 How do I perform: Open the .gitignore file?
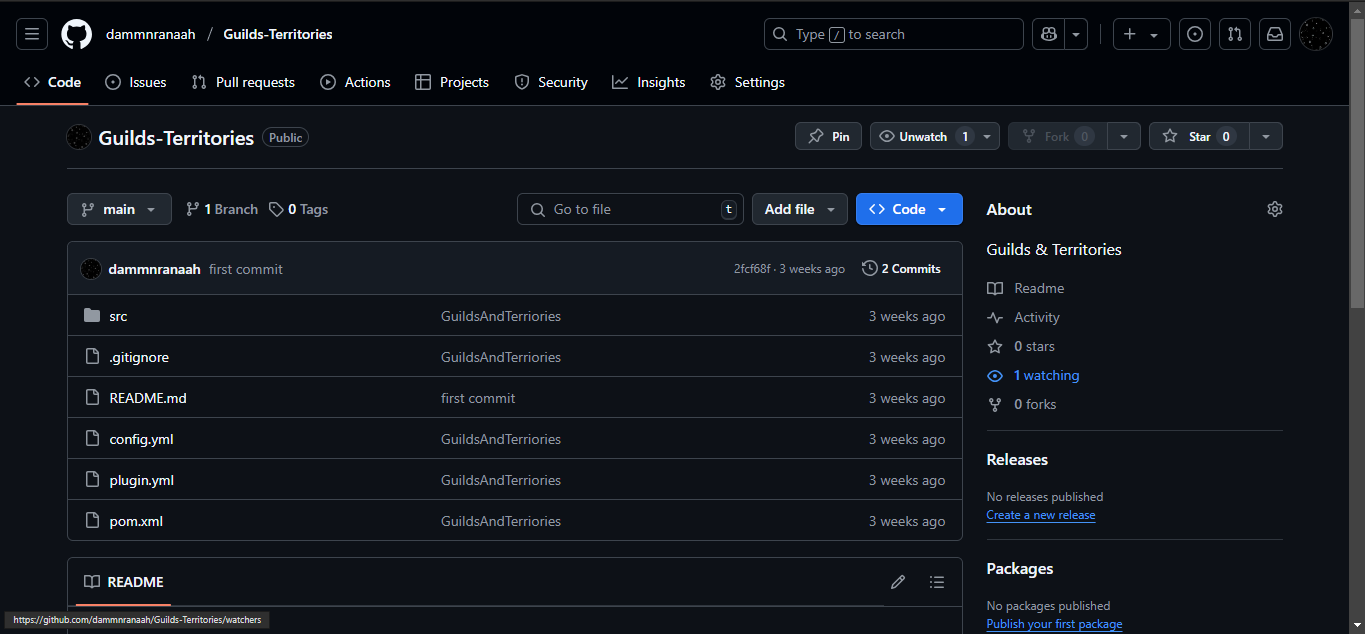coord(139,357)
